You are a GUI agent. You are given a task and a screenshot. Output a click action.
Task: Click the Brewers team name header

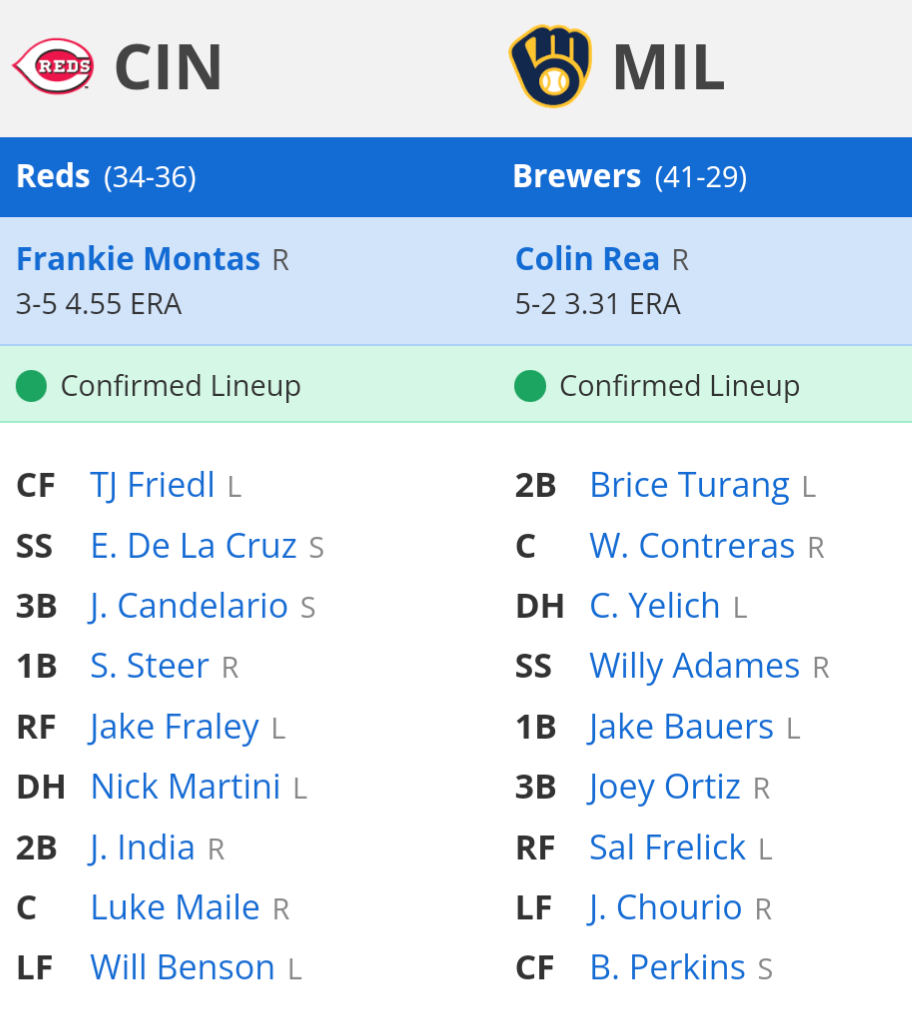[x=577, y=177]
